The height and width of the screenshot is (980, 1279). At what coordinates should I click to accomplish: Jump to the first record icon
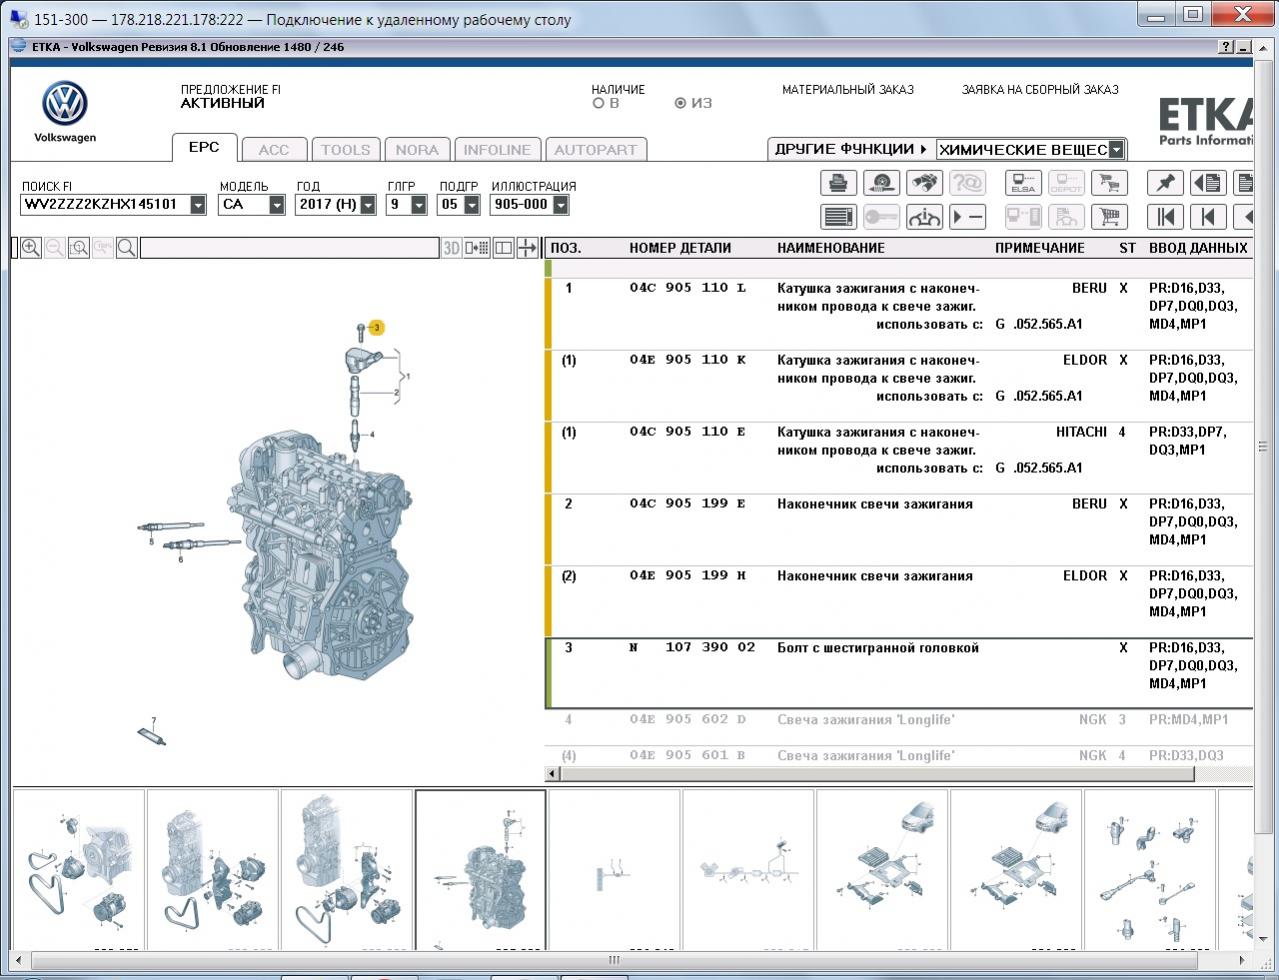coord(1165,217)
